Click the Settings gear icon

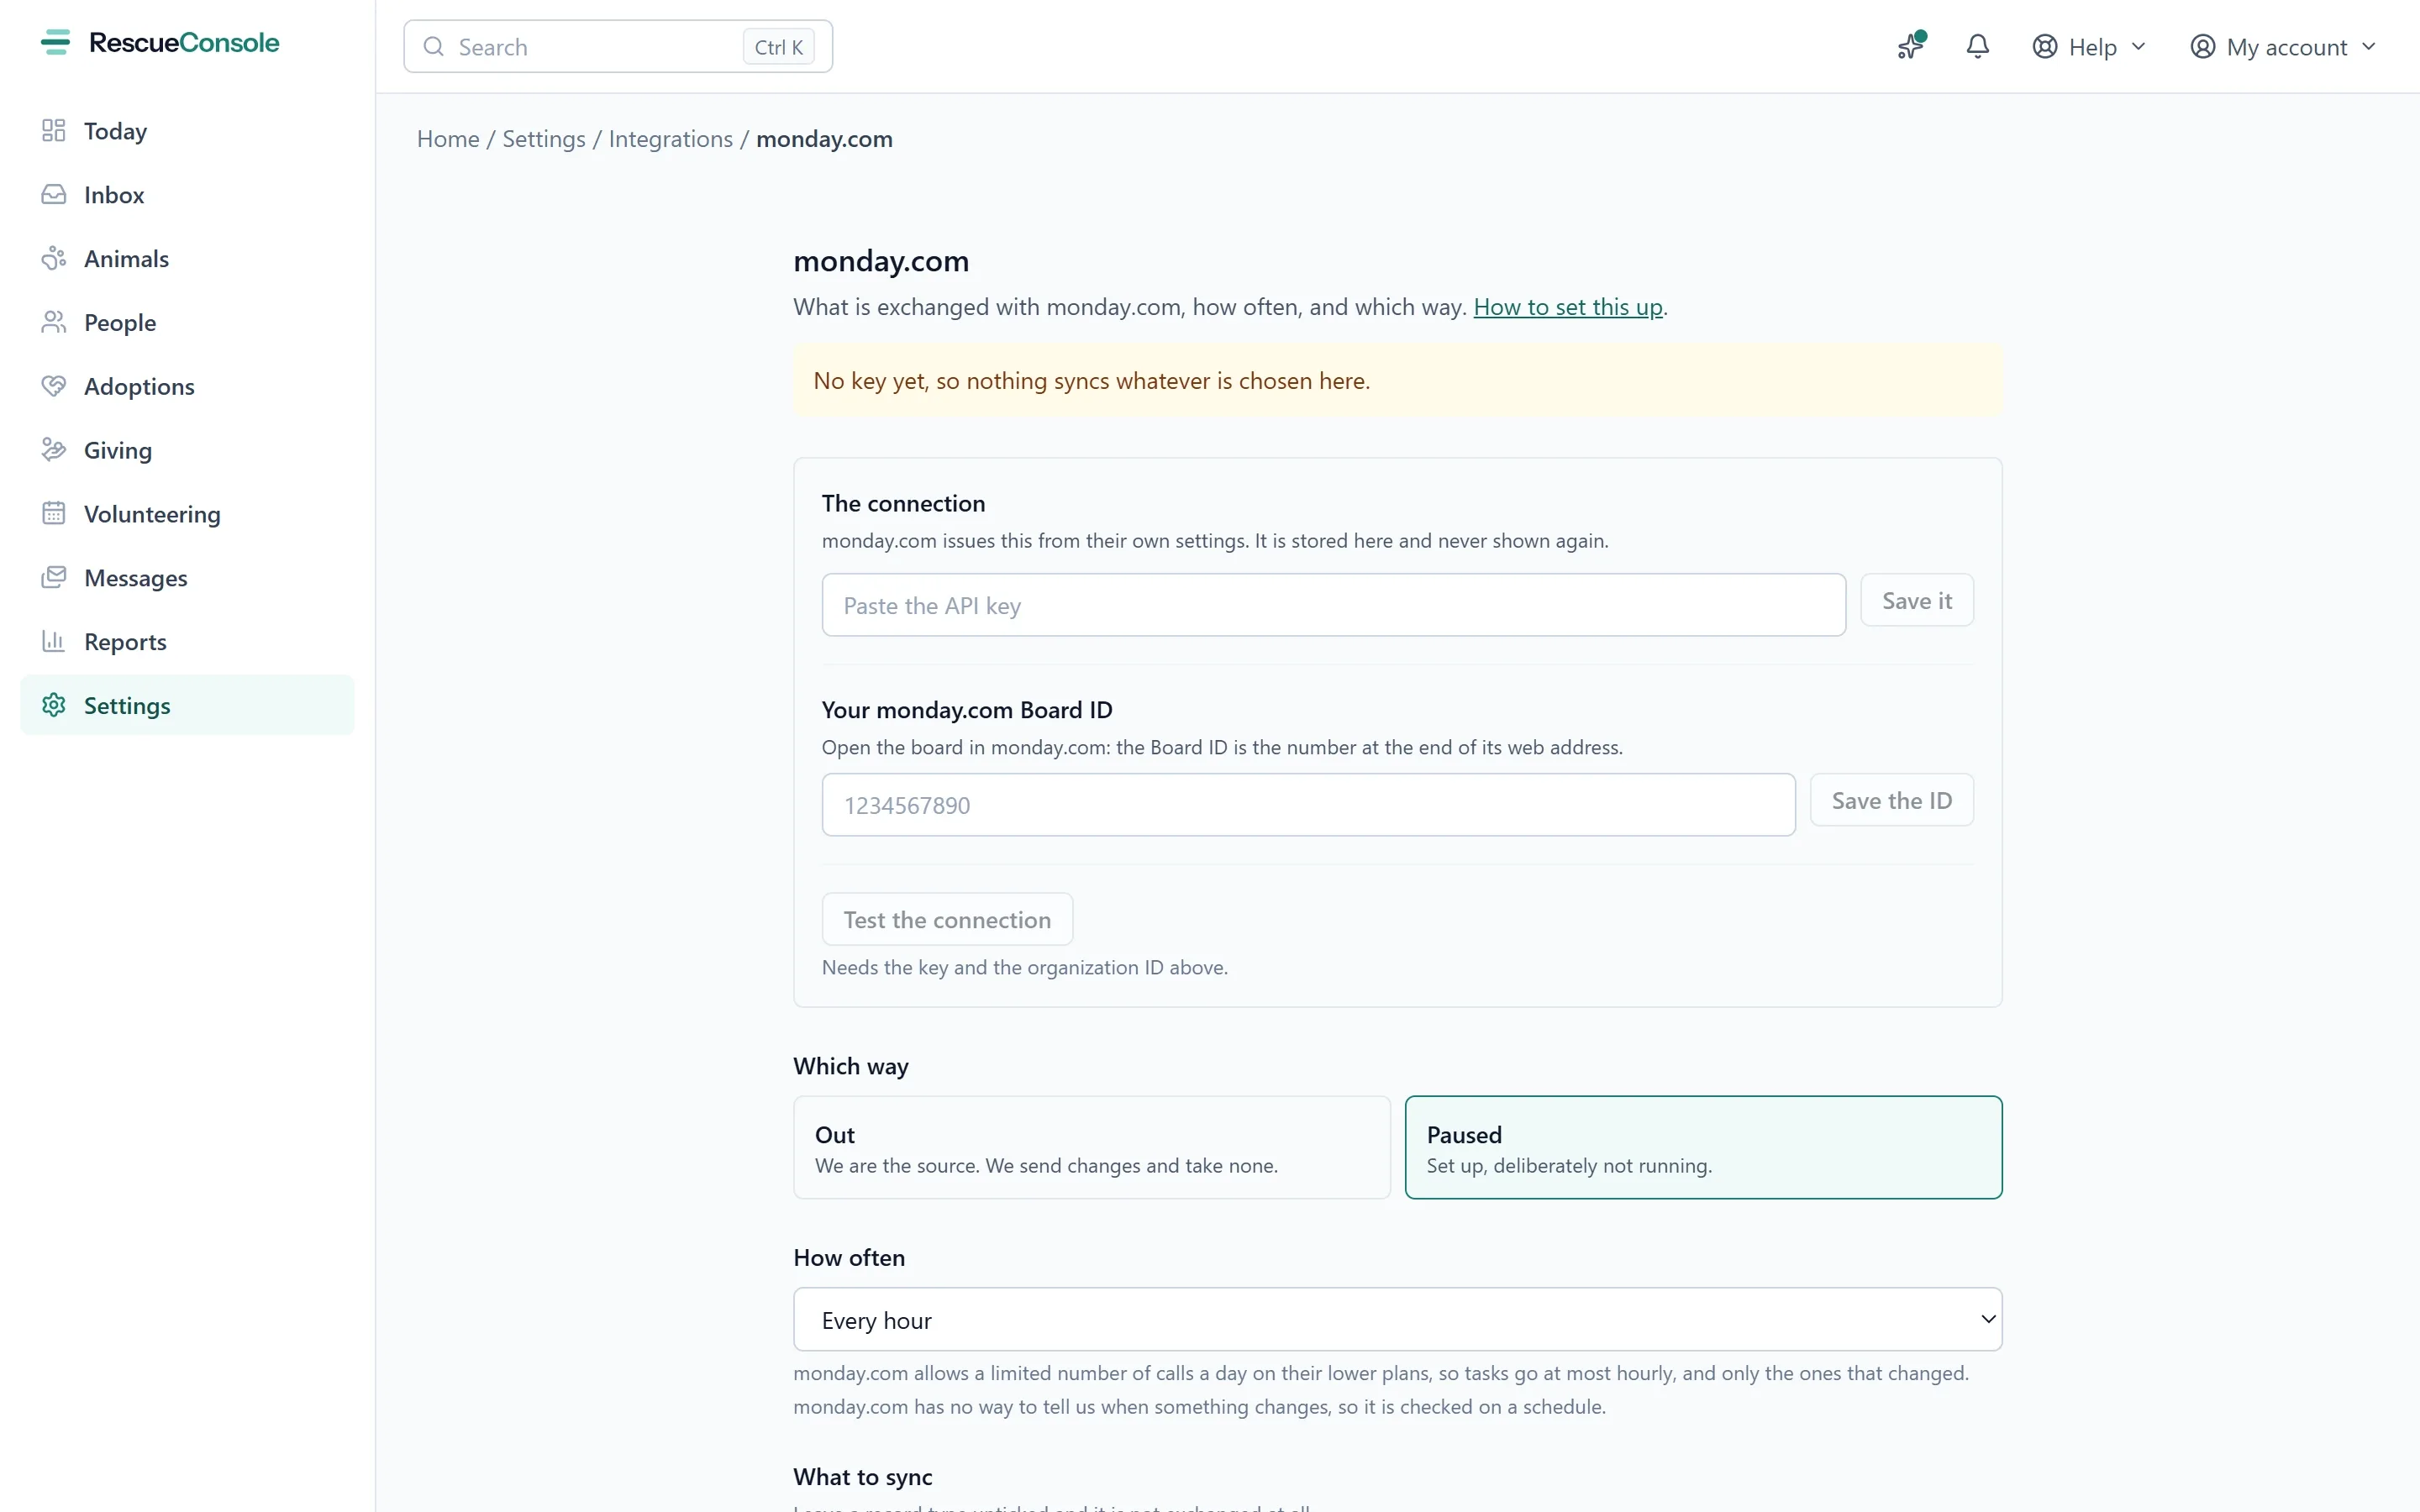click(54, 705)
